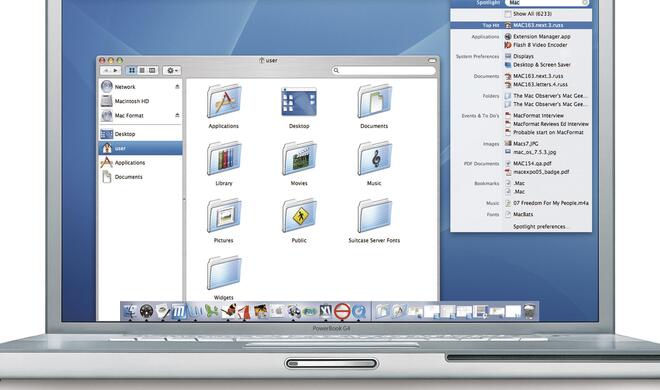Select Macintosh HD in the sidebar

(x=140, y=101)
